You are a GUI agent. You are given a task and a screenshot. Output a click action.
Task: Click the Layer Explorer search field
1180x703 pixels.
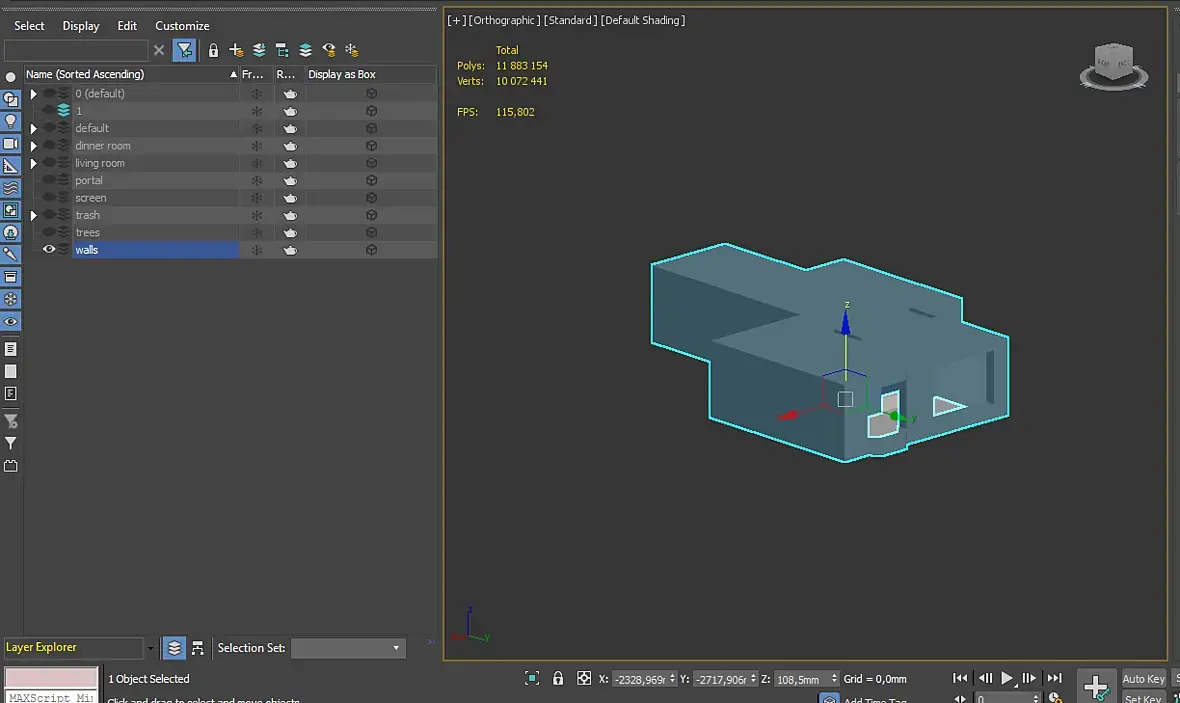pyautogui.click(x=76, y=50)
